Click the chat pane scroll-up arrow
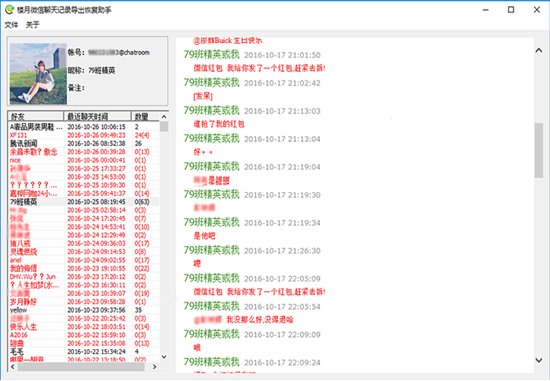Viewport: 550px width, 381px height. click(x=538, y=51)
